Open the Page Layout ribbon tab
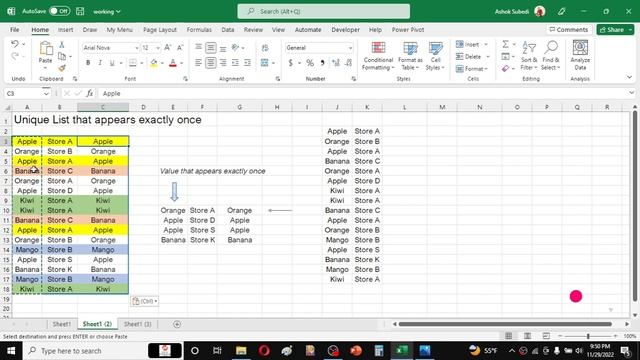640x360 pixels. (160, 30)
